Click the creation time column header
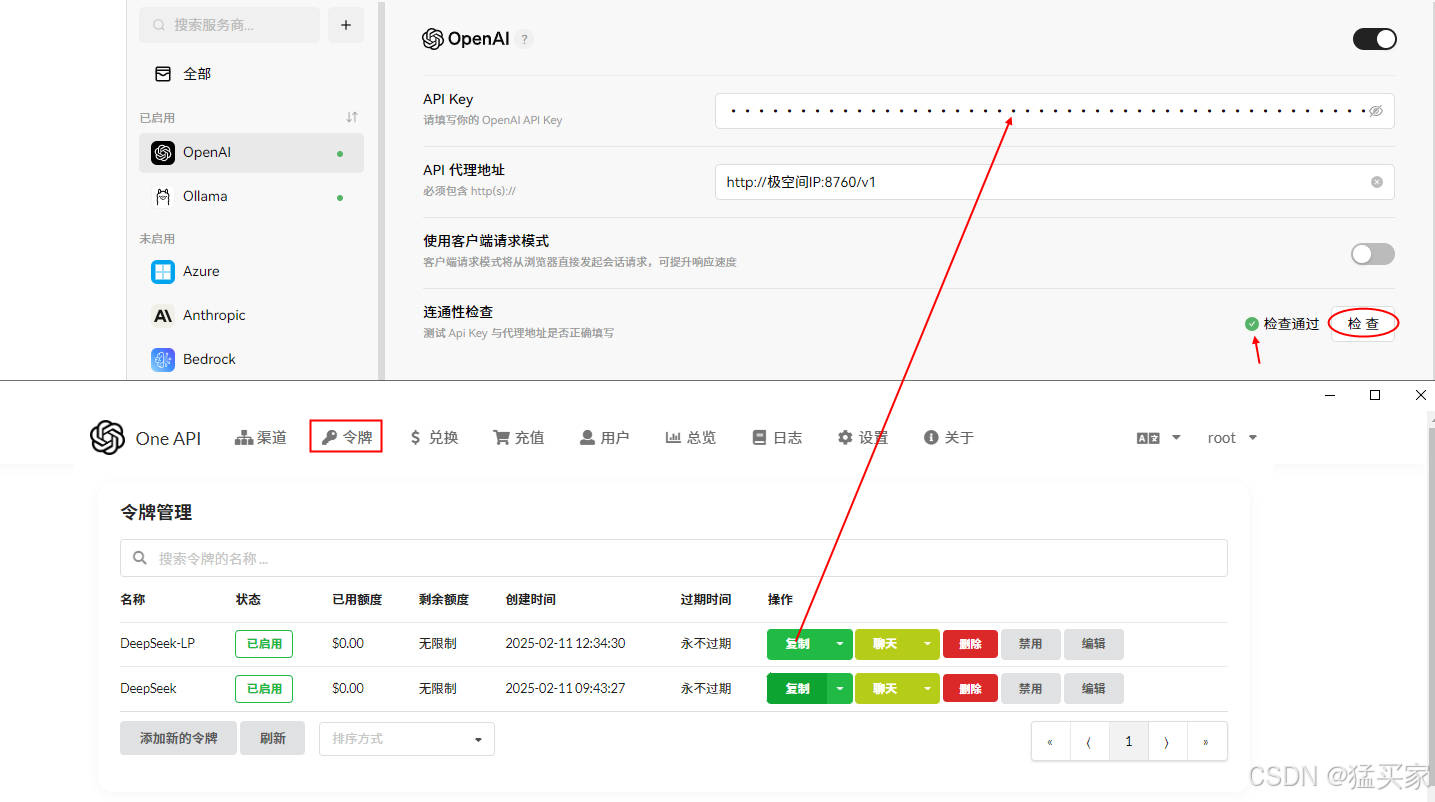This screenshot has height=802, width=1435. (x=531, y=600)
